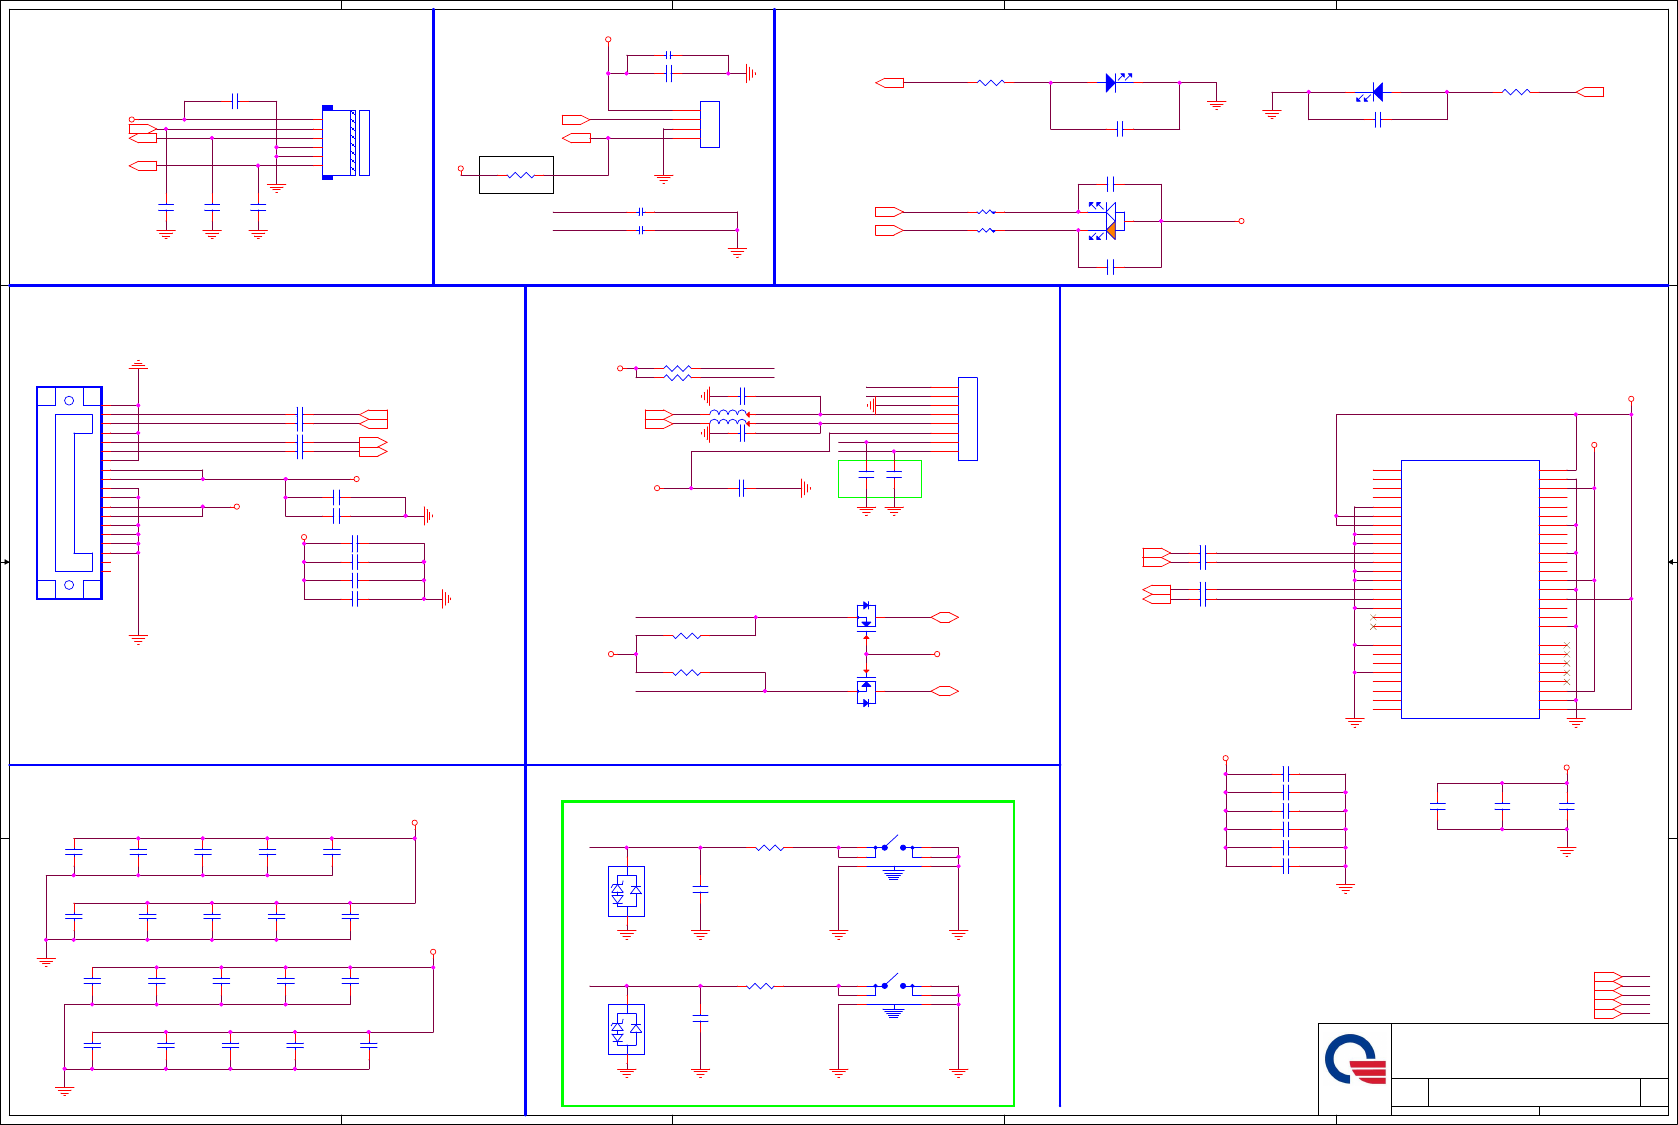Select the upper TVS diode array in green box

tap(627, 891)
